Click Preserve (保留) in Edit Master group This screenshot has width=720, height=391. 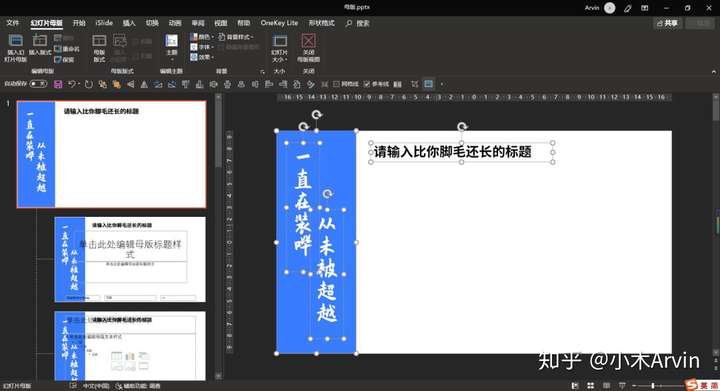pos(64,59)
